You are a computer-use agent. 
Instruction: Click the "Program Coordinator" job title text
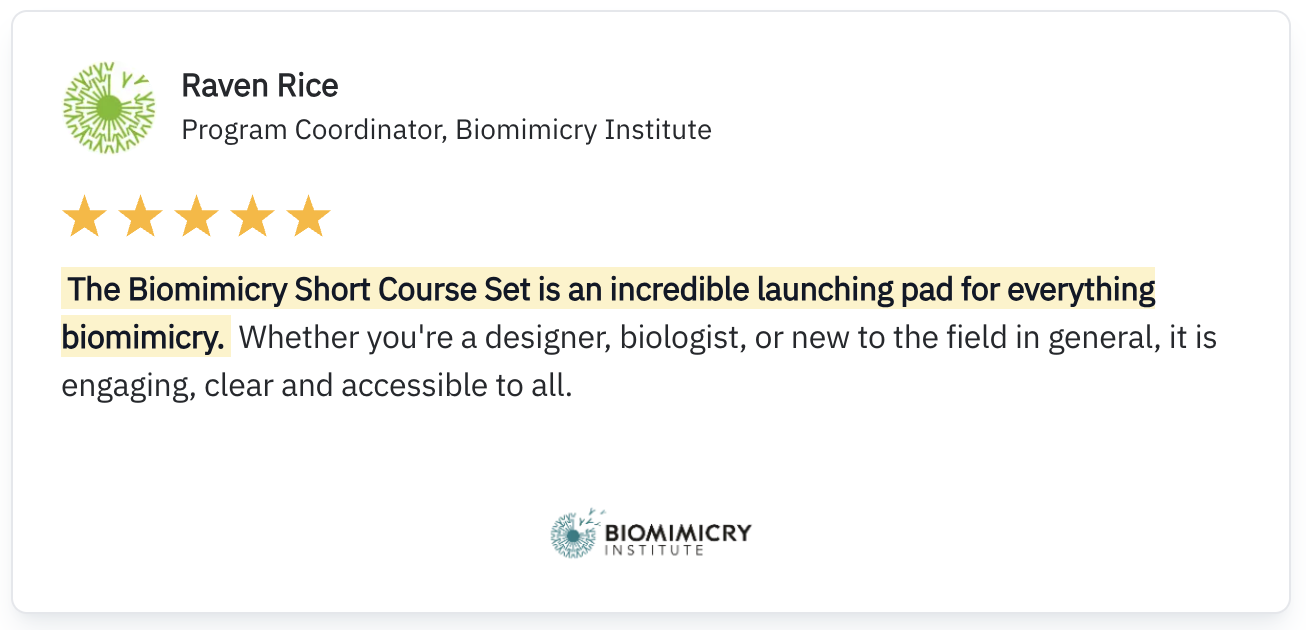point(312,130)
